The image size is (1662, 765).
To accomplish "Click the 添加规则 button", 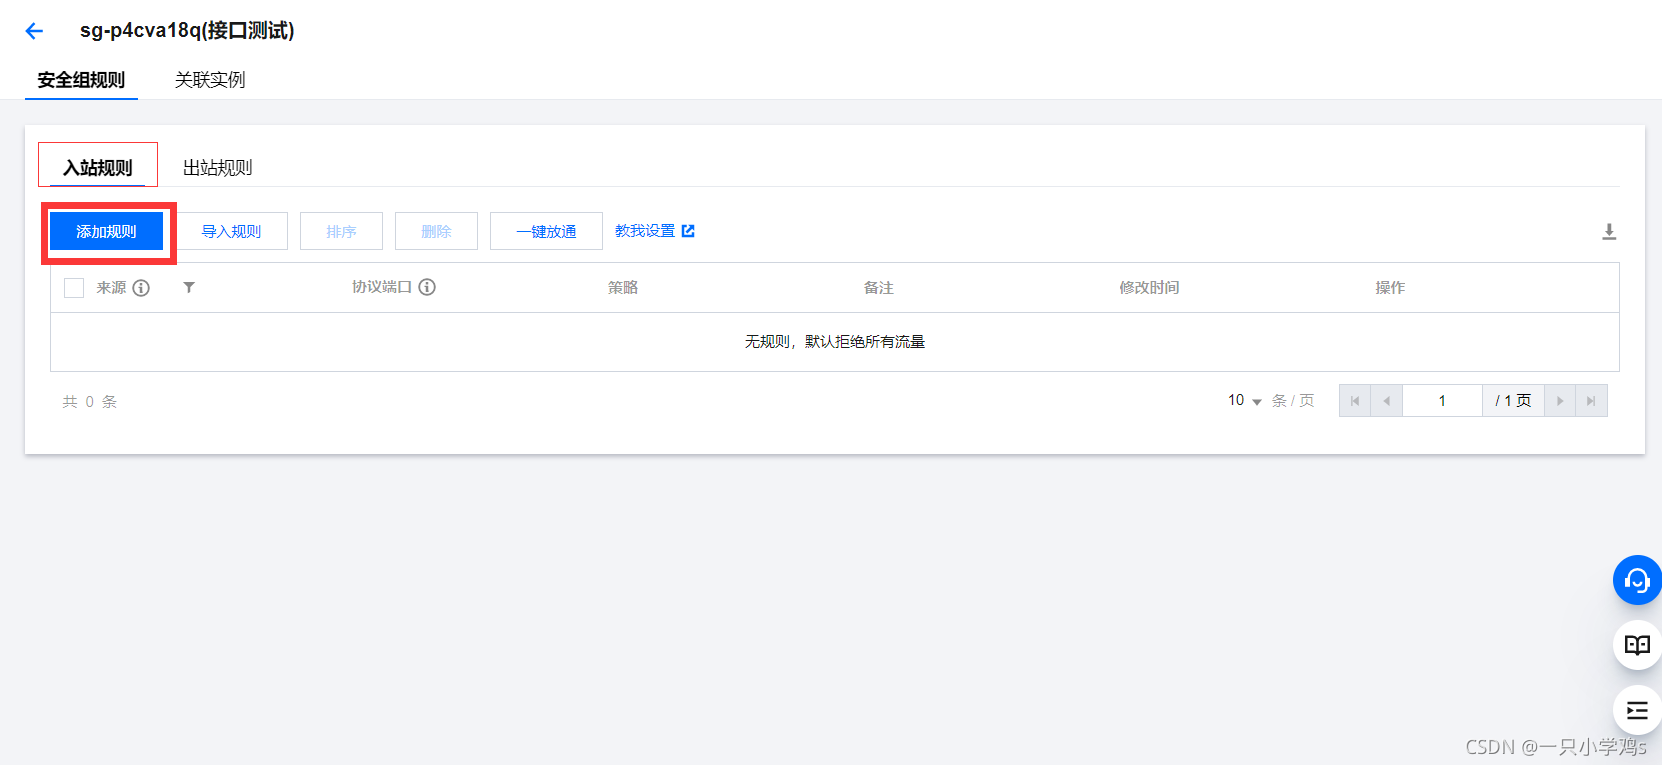I will click(107, 231).
